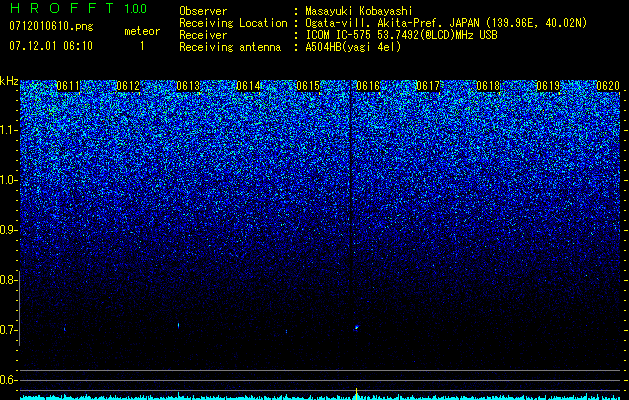Image resolution: width=629 pixels, height=400 pixels.
Task: Click the 0.9 frequency axis label
Action: [8, 230]
